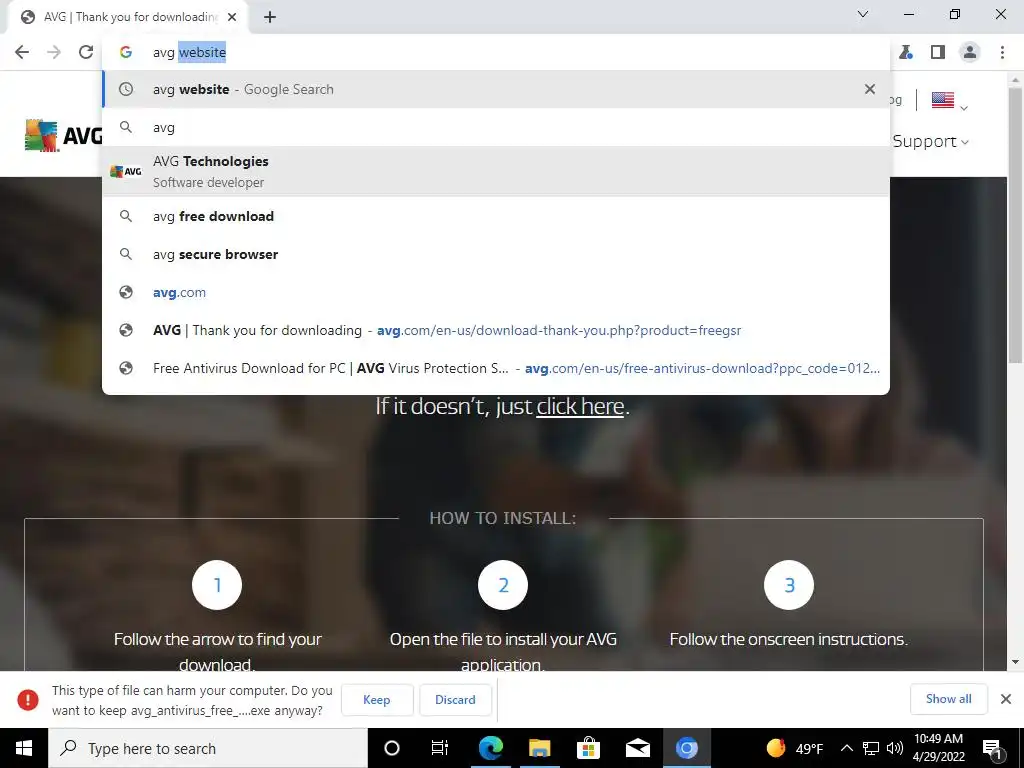Reload the page with the refresh icon

click(x=86, y=52)
